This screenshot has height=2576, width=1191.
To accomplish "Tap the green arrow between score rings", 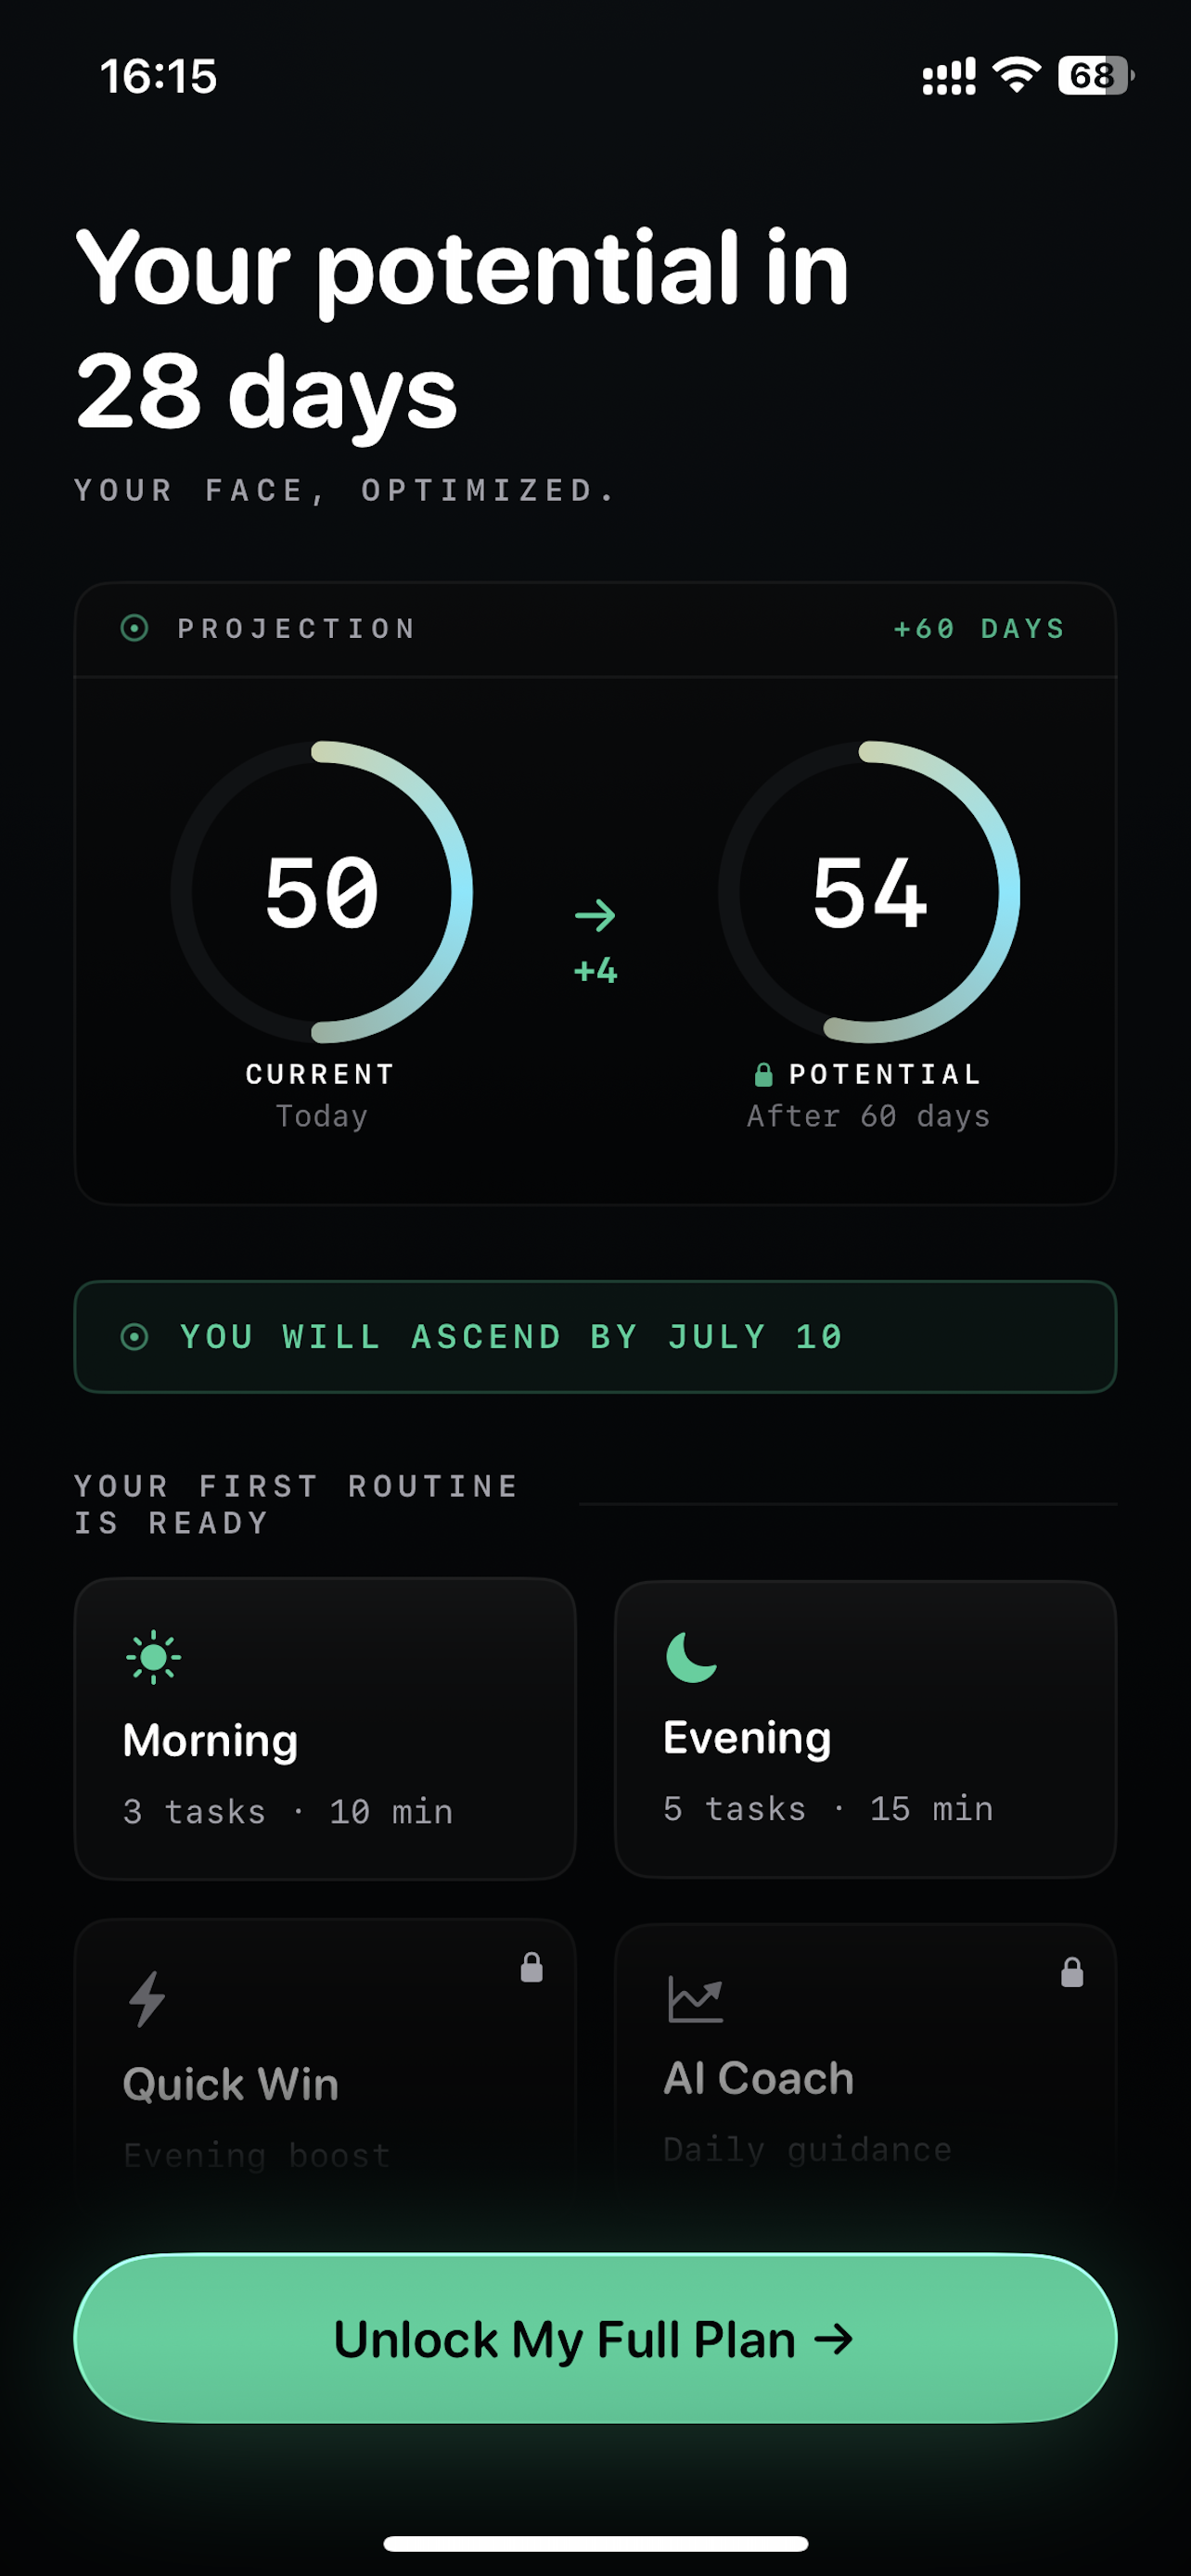I will [595, 915].
